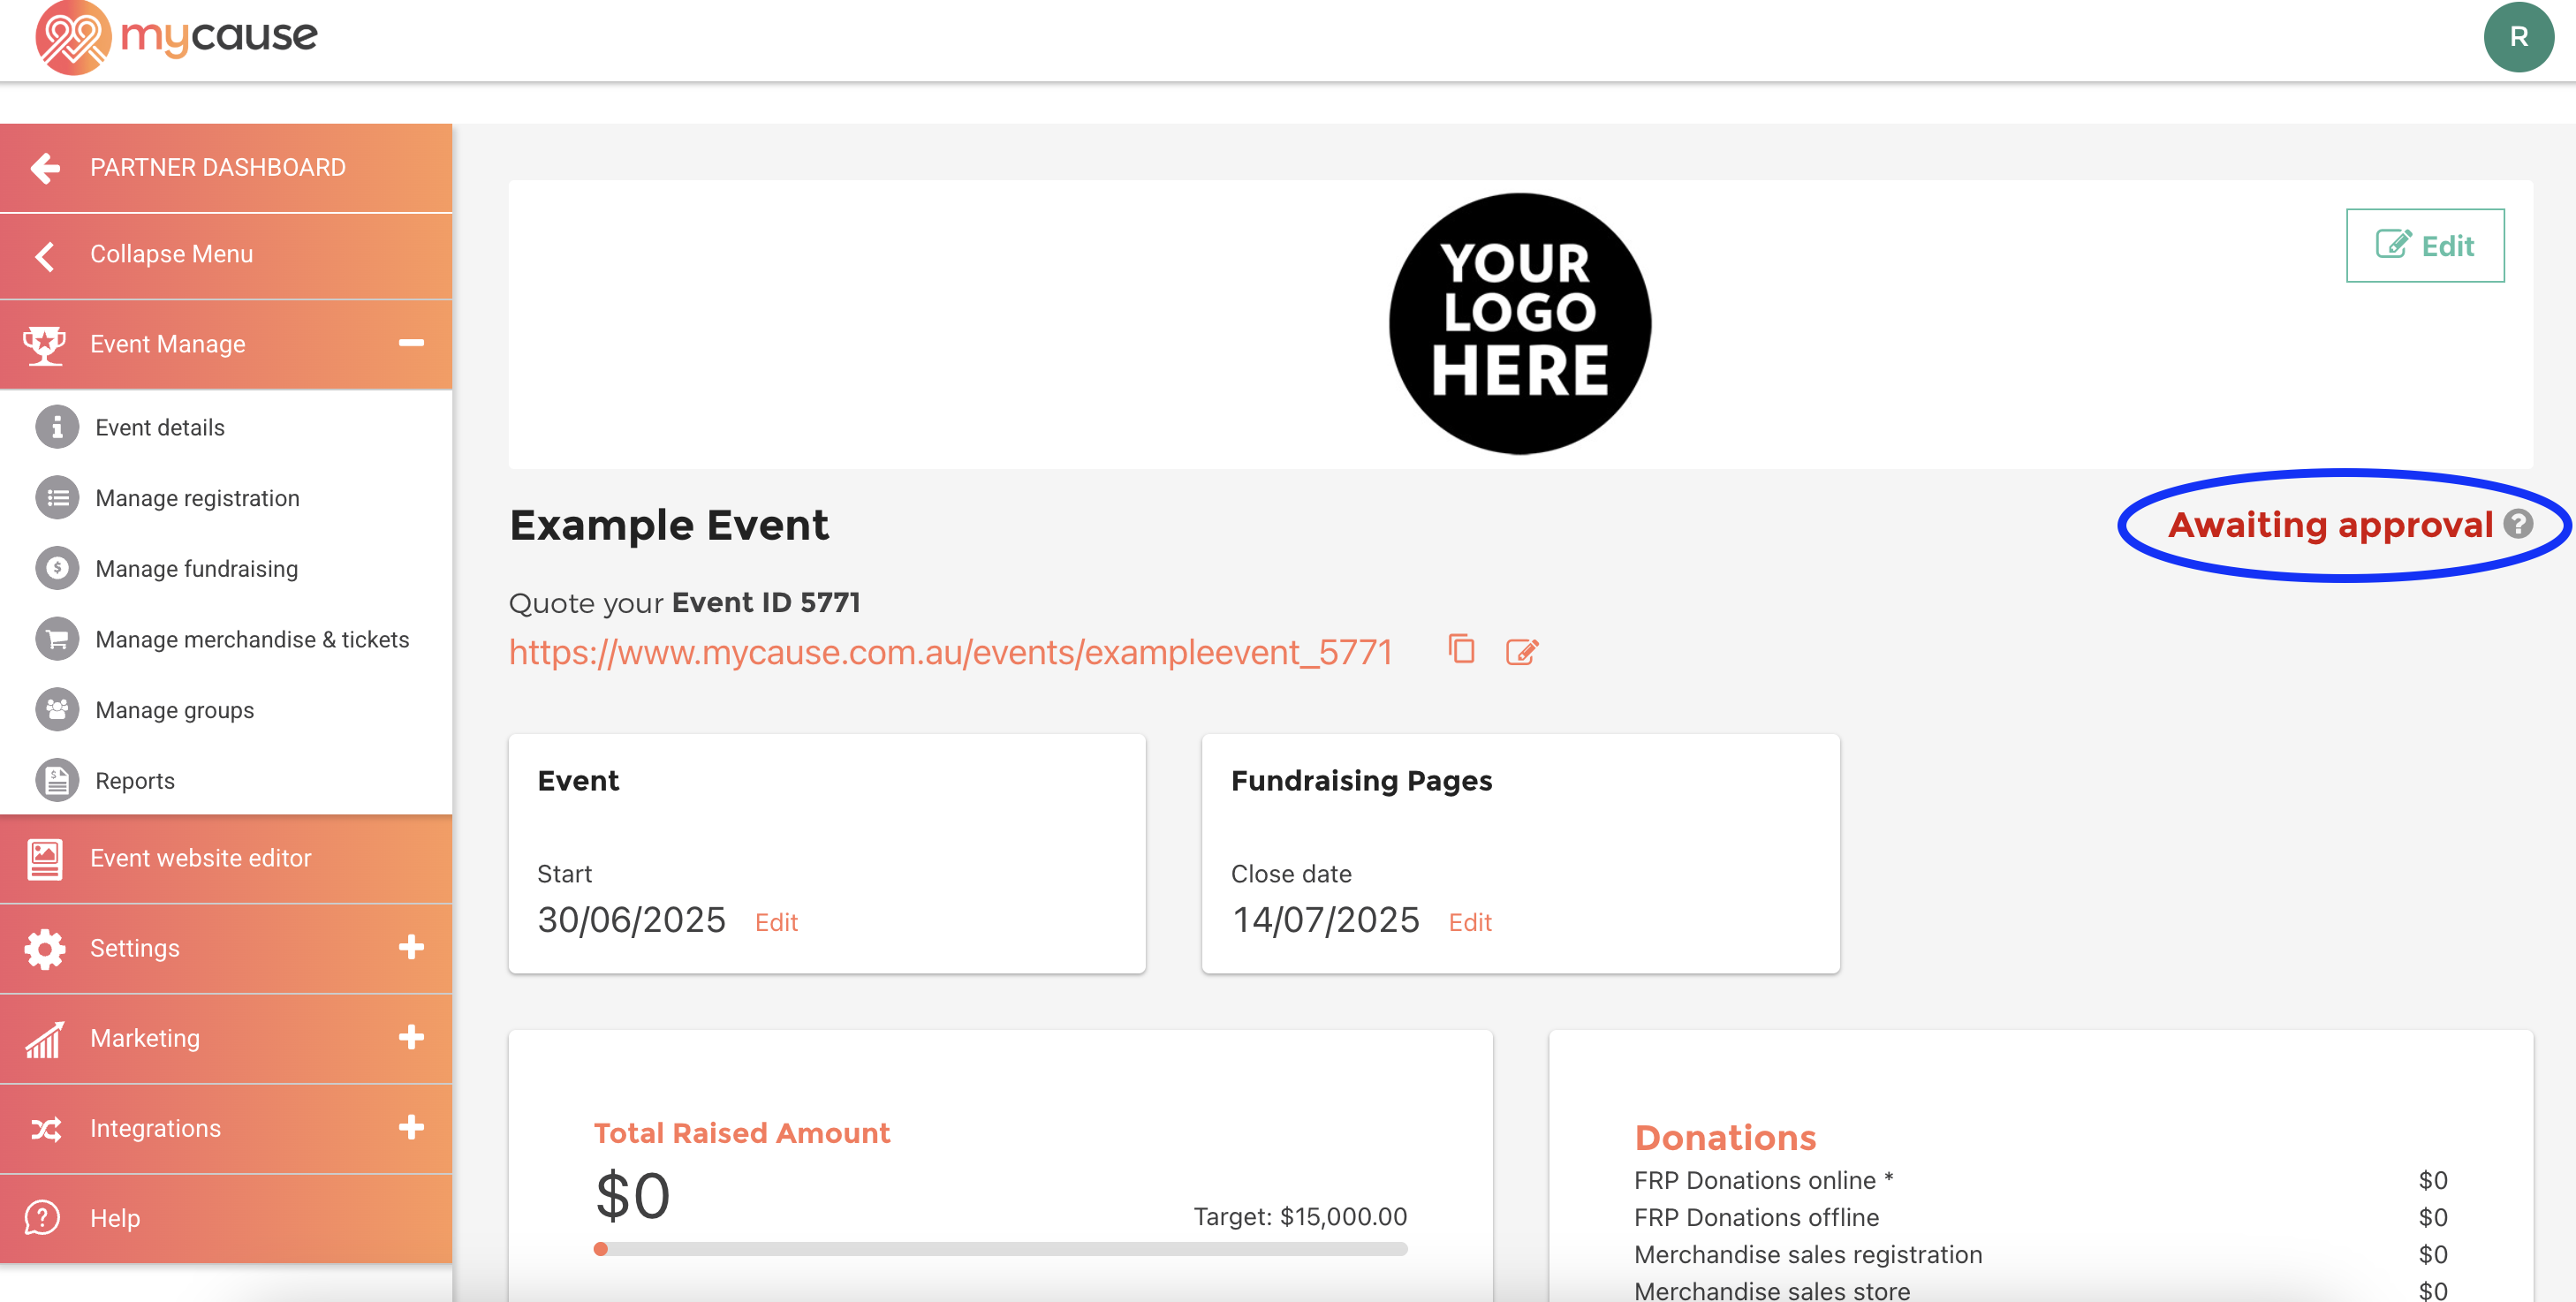The image size is (2576, 1302).
Task: Edit the event Start date
Action: [x=776, y=923]
